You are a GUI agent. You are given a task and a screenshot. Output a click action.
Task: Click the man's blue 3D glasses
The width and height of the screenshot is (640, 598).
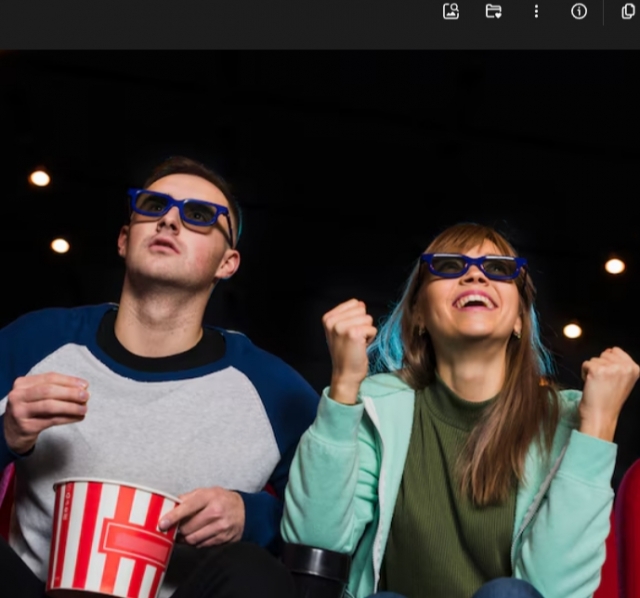coord(178,209)
